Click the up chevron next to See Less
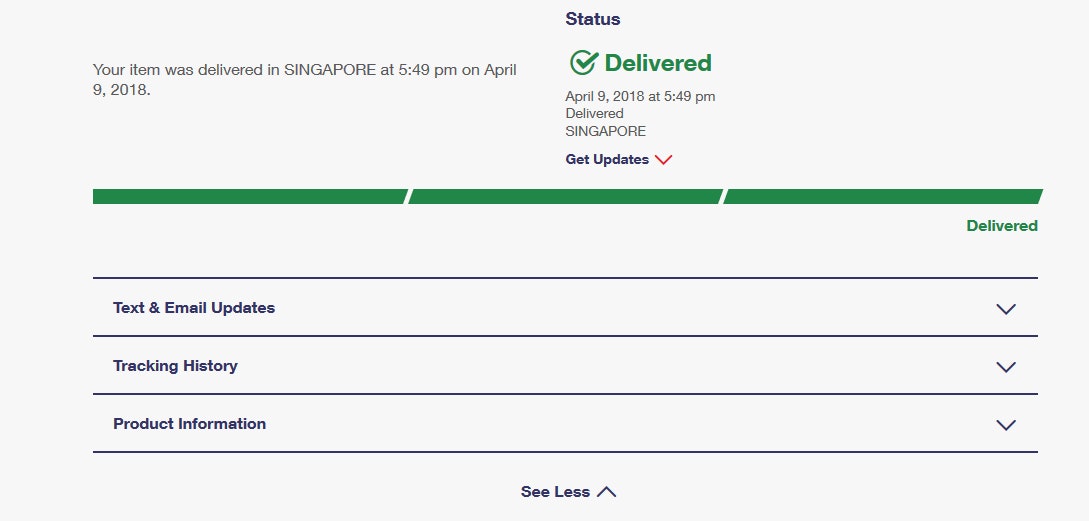This screenshot has width=1089, height=521. pos(606,492)
